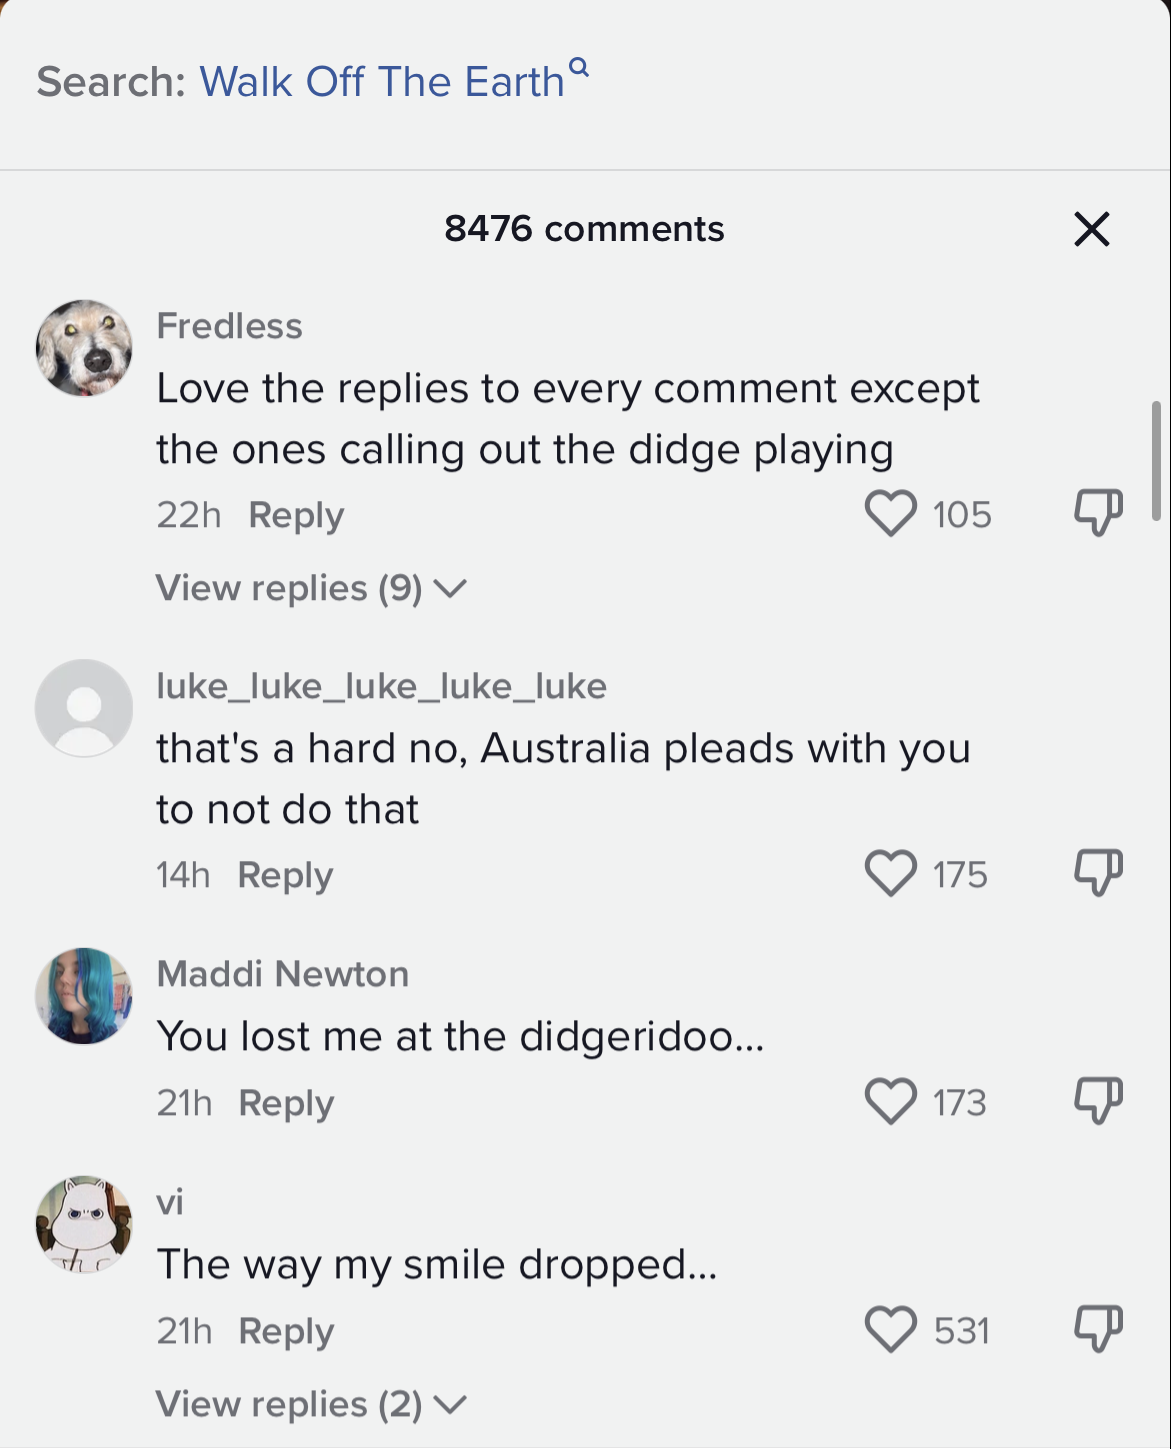Close the comments panel
Image resolution: width=1171 pixels, height=1449 pixels.
(x=1092, y=229)
